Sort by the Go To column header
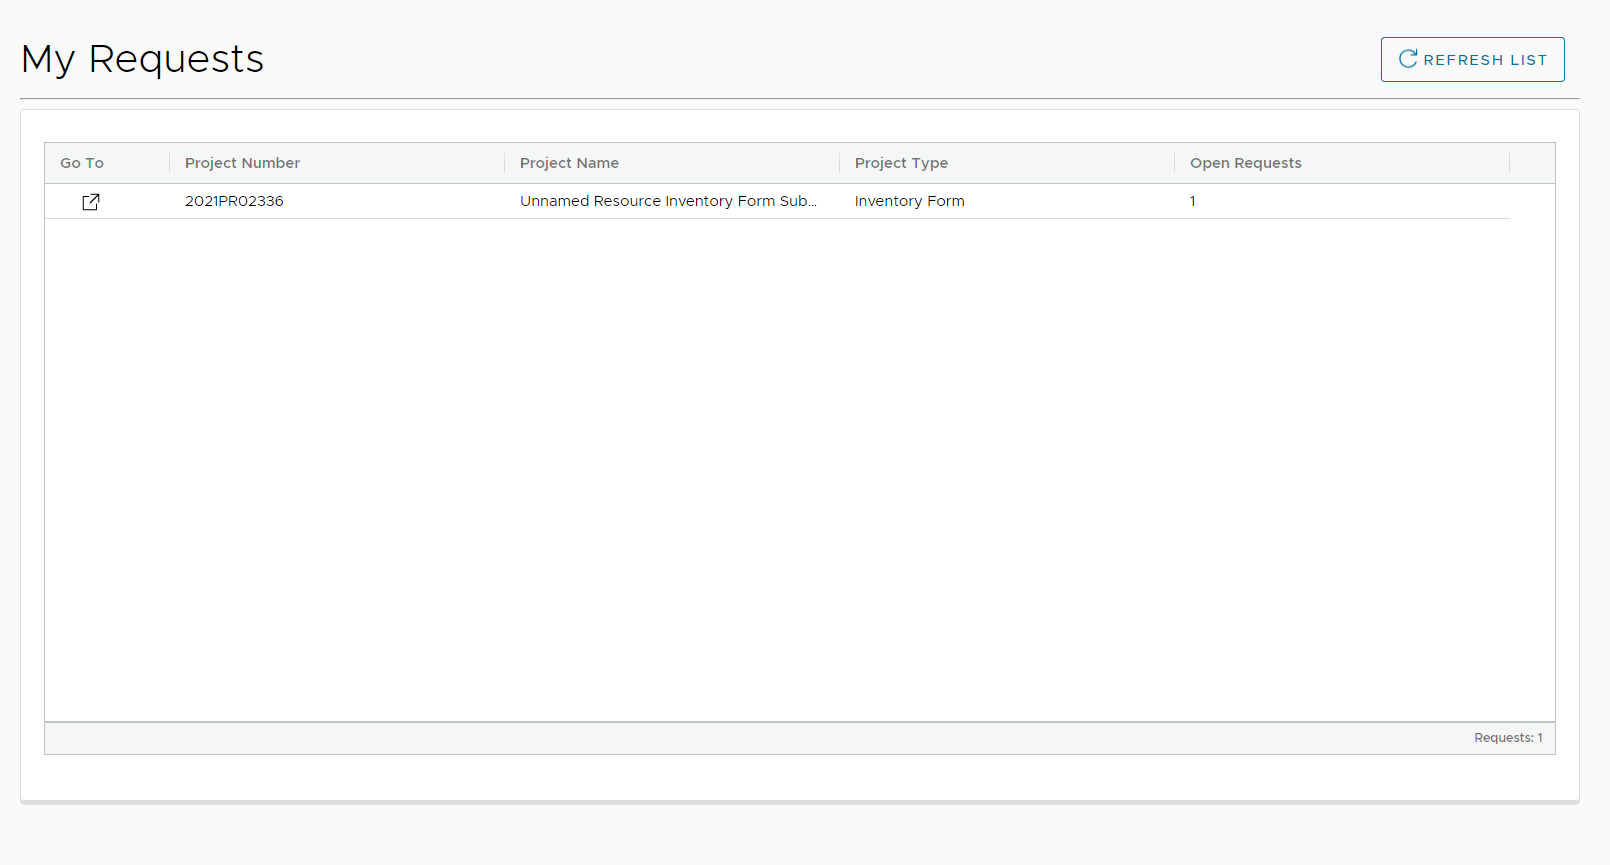 click(82, 163)
